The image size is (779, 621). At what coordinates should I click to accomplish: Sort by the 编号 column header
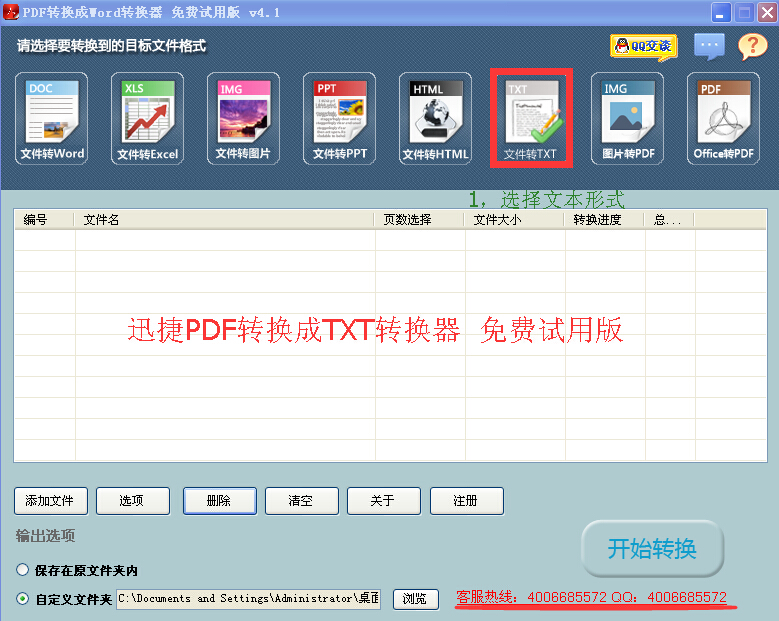pos(44,220)
